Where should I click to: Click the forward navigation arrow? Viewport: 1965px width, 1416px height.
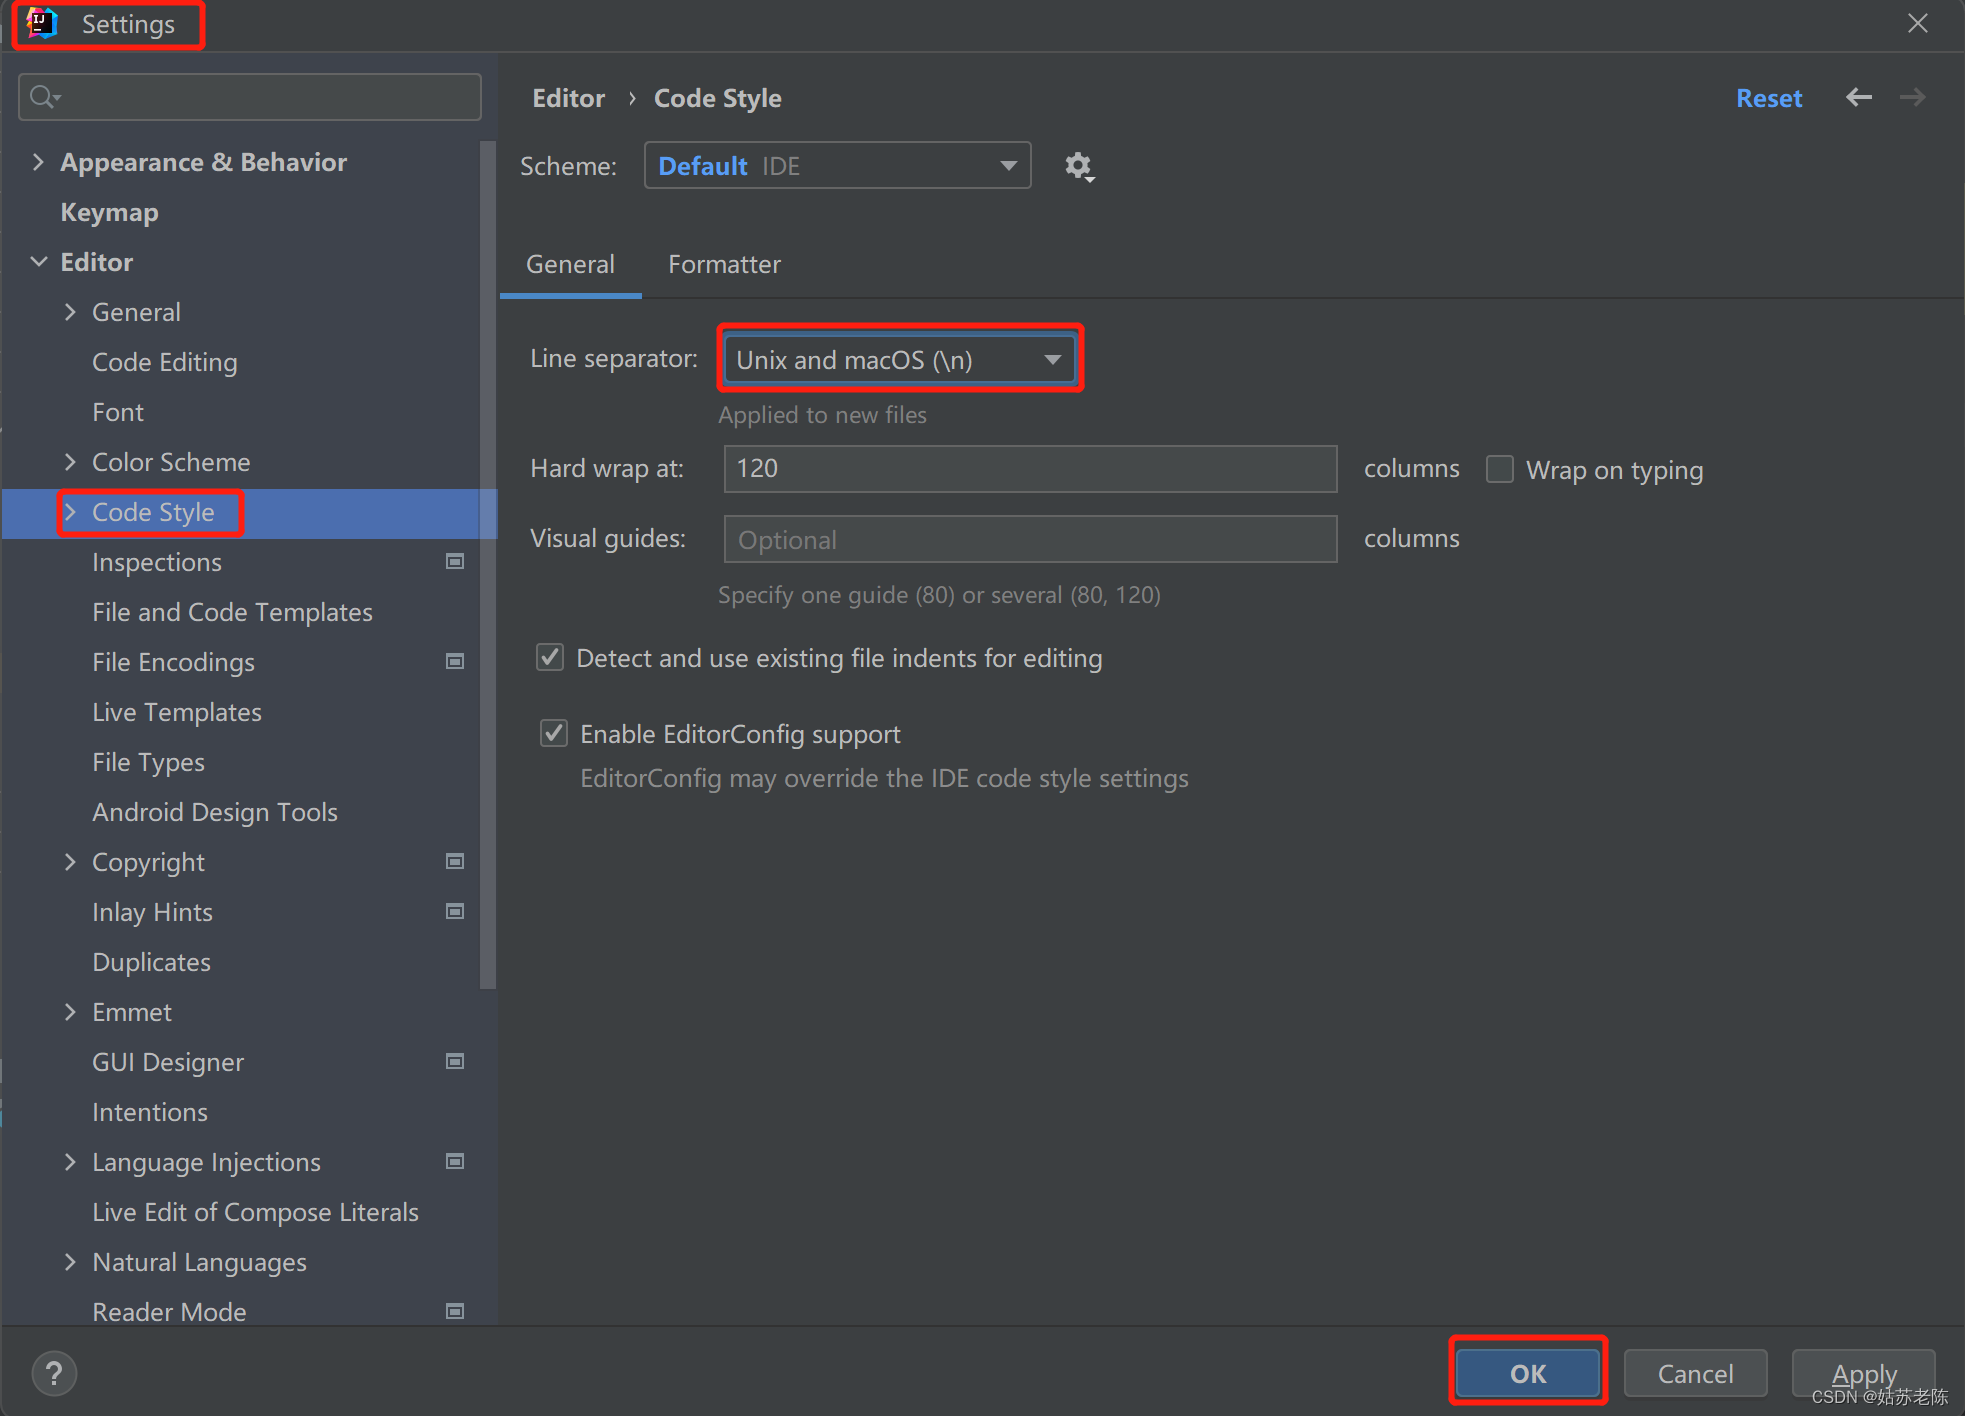[1912, 97]
